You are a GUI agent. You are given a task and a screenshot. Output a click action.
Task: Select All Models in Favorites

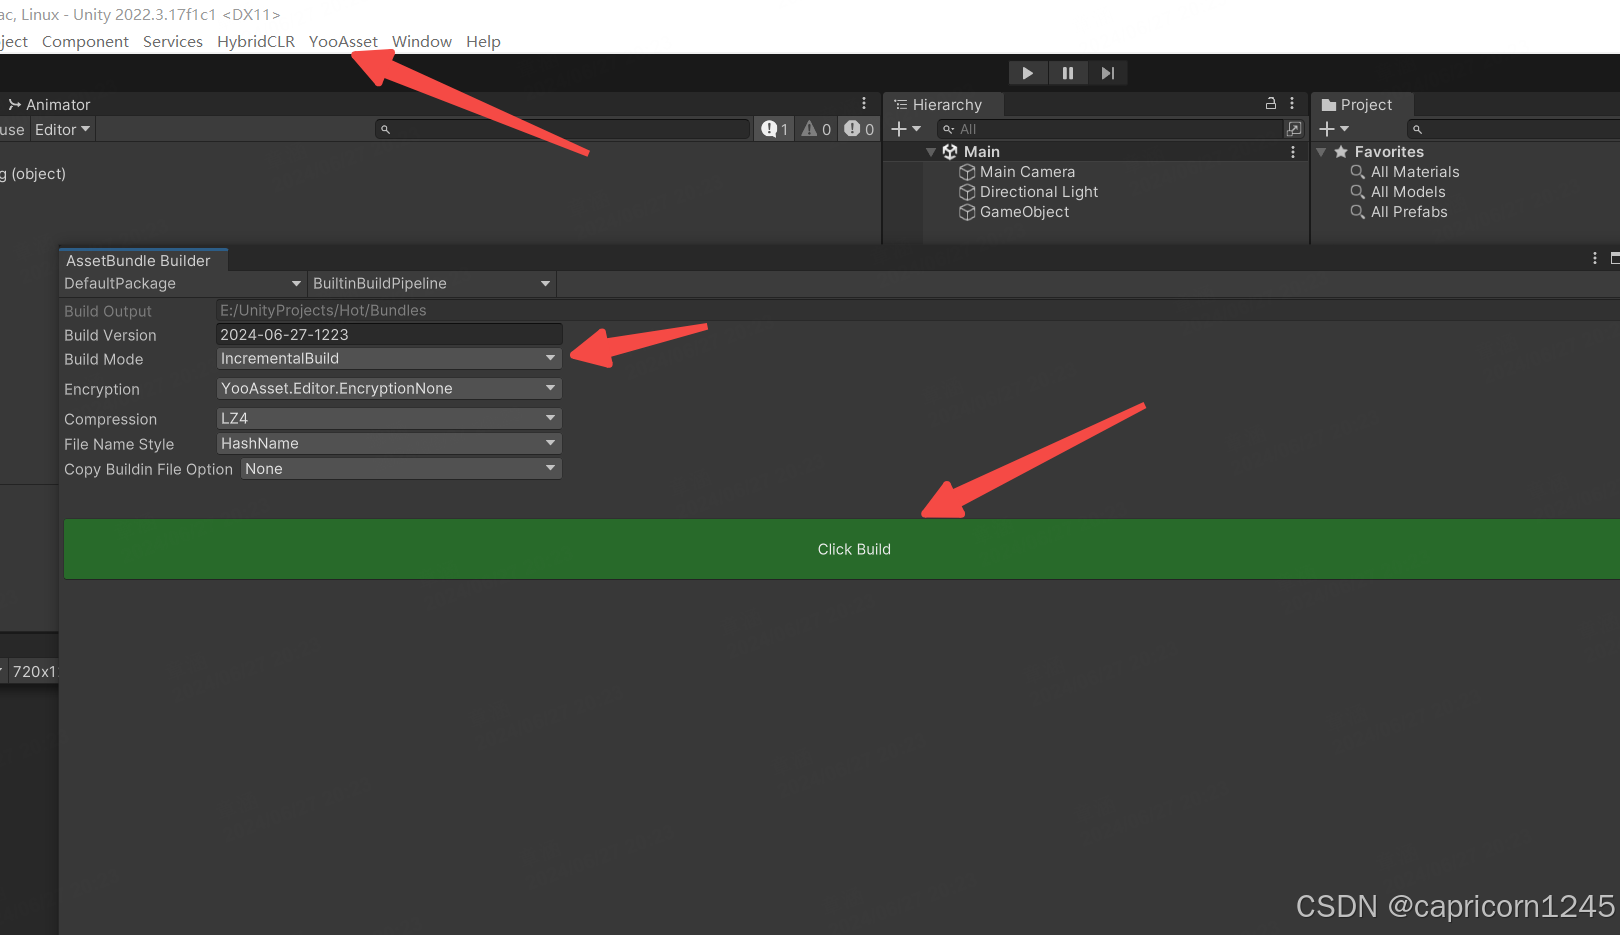coord(1408,192)
